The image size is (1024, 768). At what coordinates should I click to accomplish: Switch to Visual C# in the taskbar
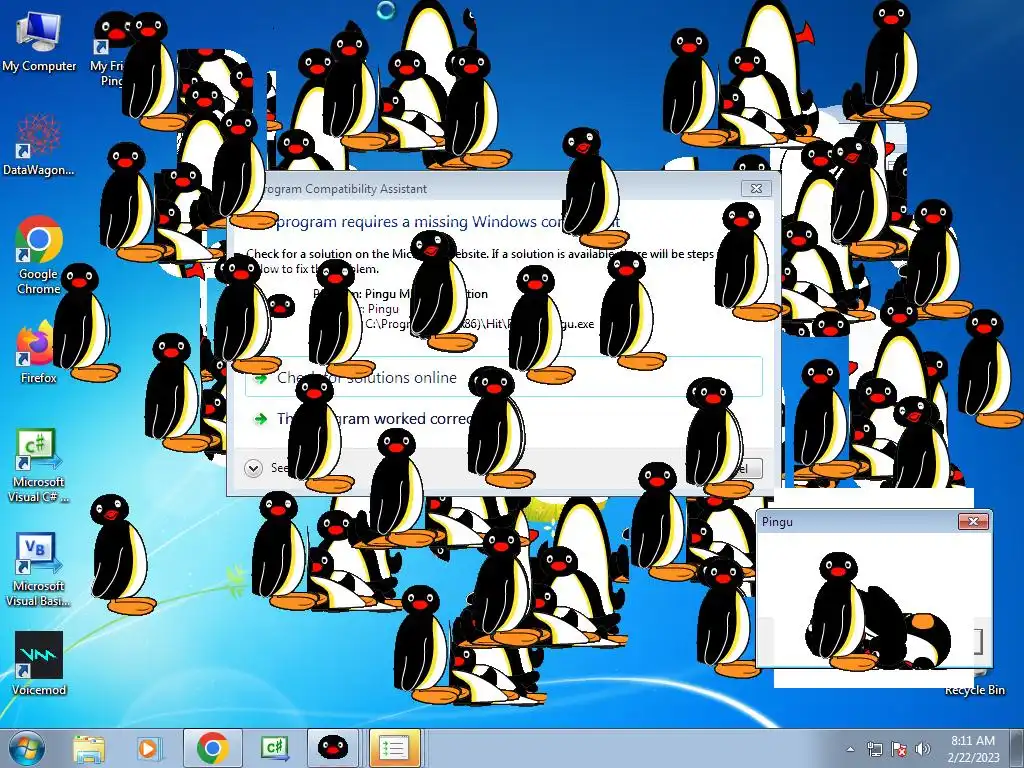point(274,748)
